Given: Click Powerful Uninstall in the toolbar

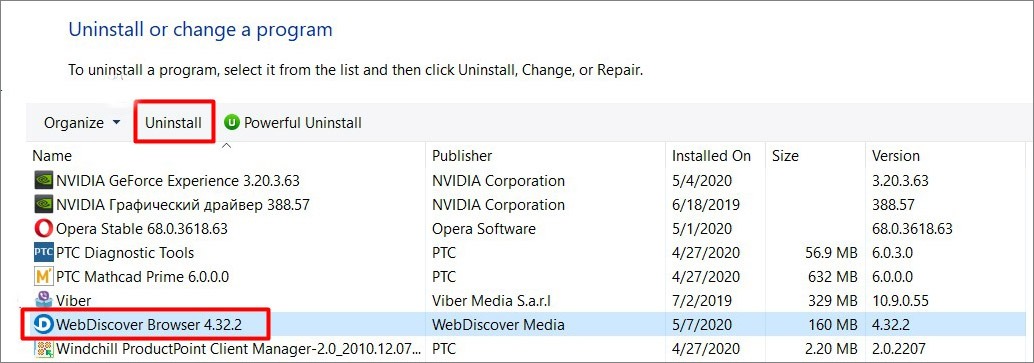Looking at the screenshot, I should click(x=293, y=123).
